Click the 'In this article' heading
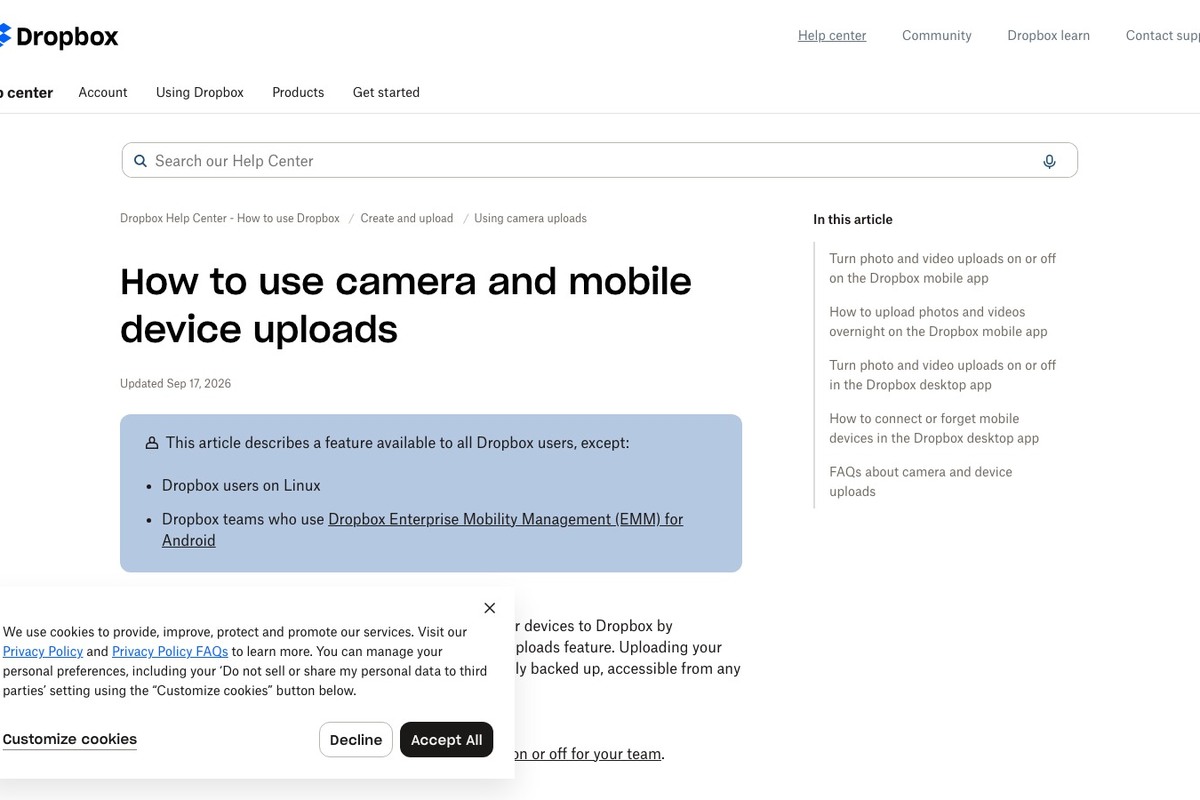 coord(853,219)
